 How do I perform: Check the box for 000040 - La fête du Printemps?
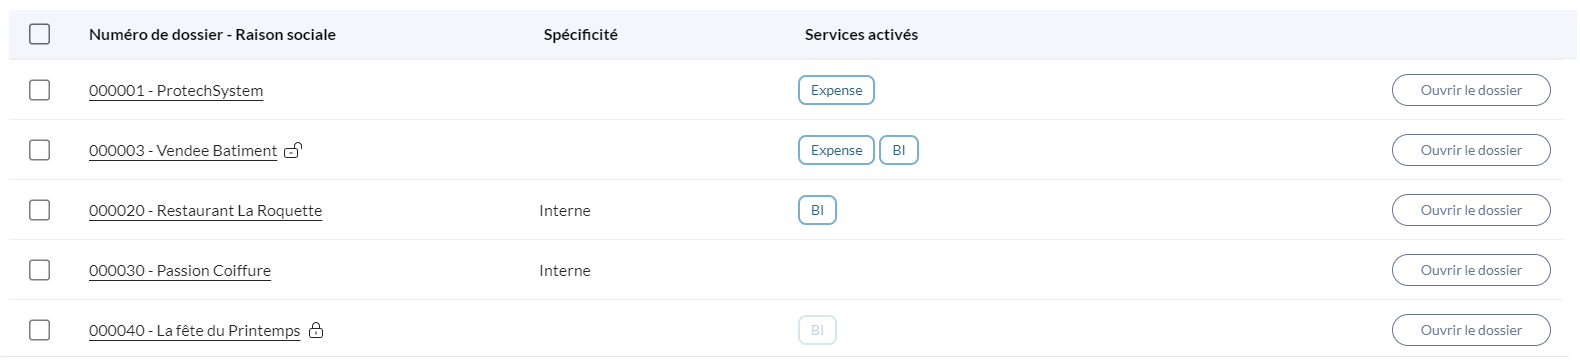(x=40, y=330)
